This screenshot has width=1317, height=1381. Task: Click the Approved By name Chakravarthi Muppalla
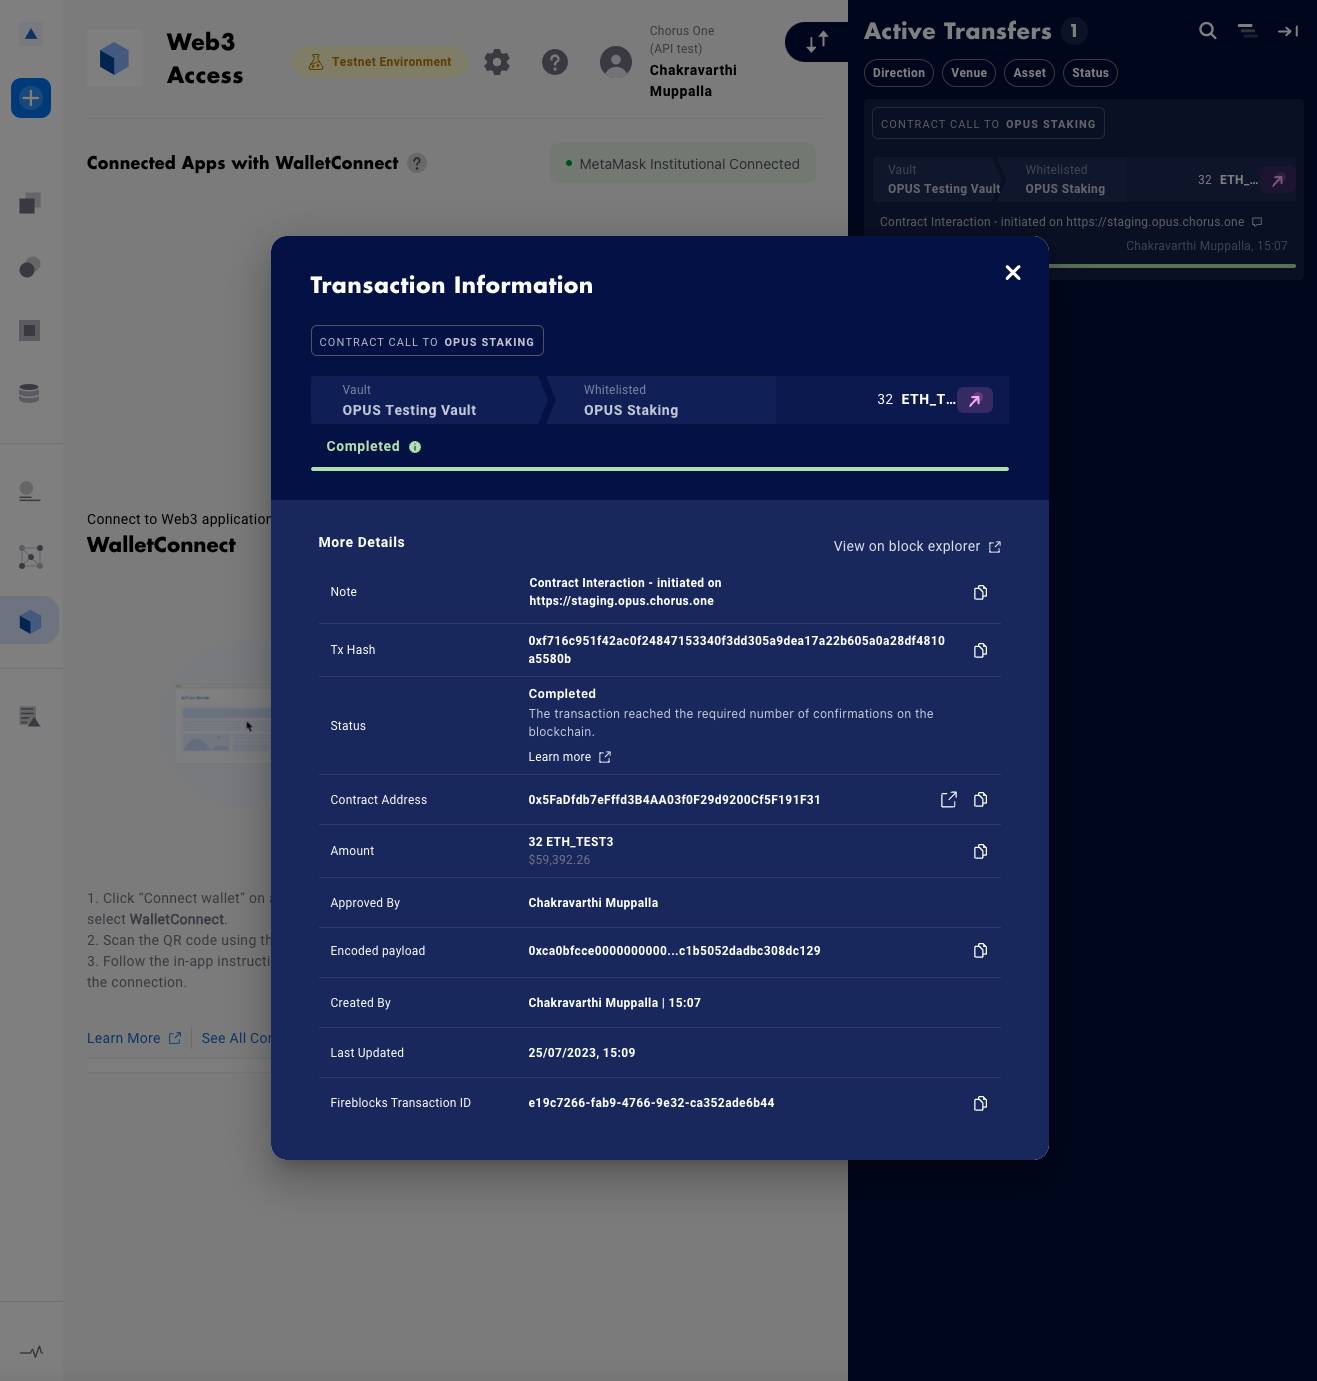tap(593, 903)
